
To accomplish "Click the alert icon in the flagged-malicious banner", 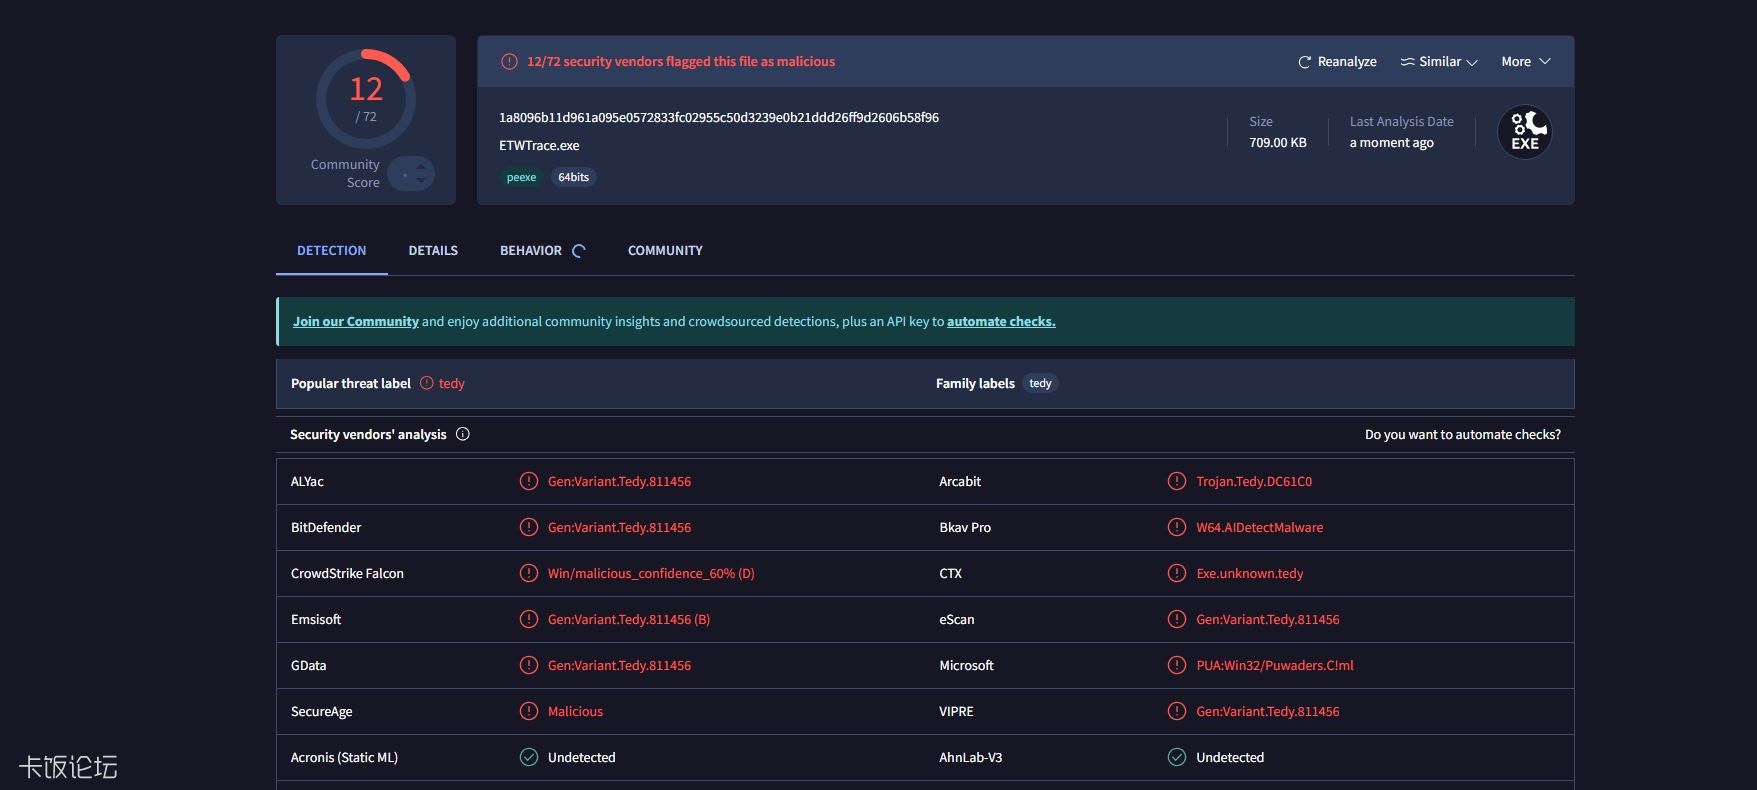I will (x=509, y=62).
